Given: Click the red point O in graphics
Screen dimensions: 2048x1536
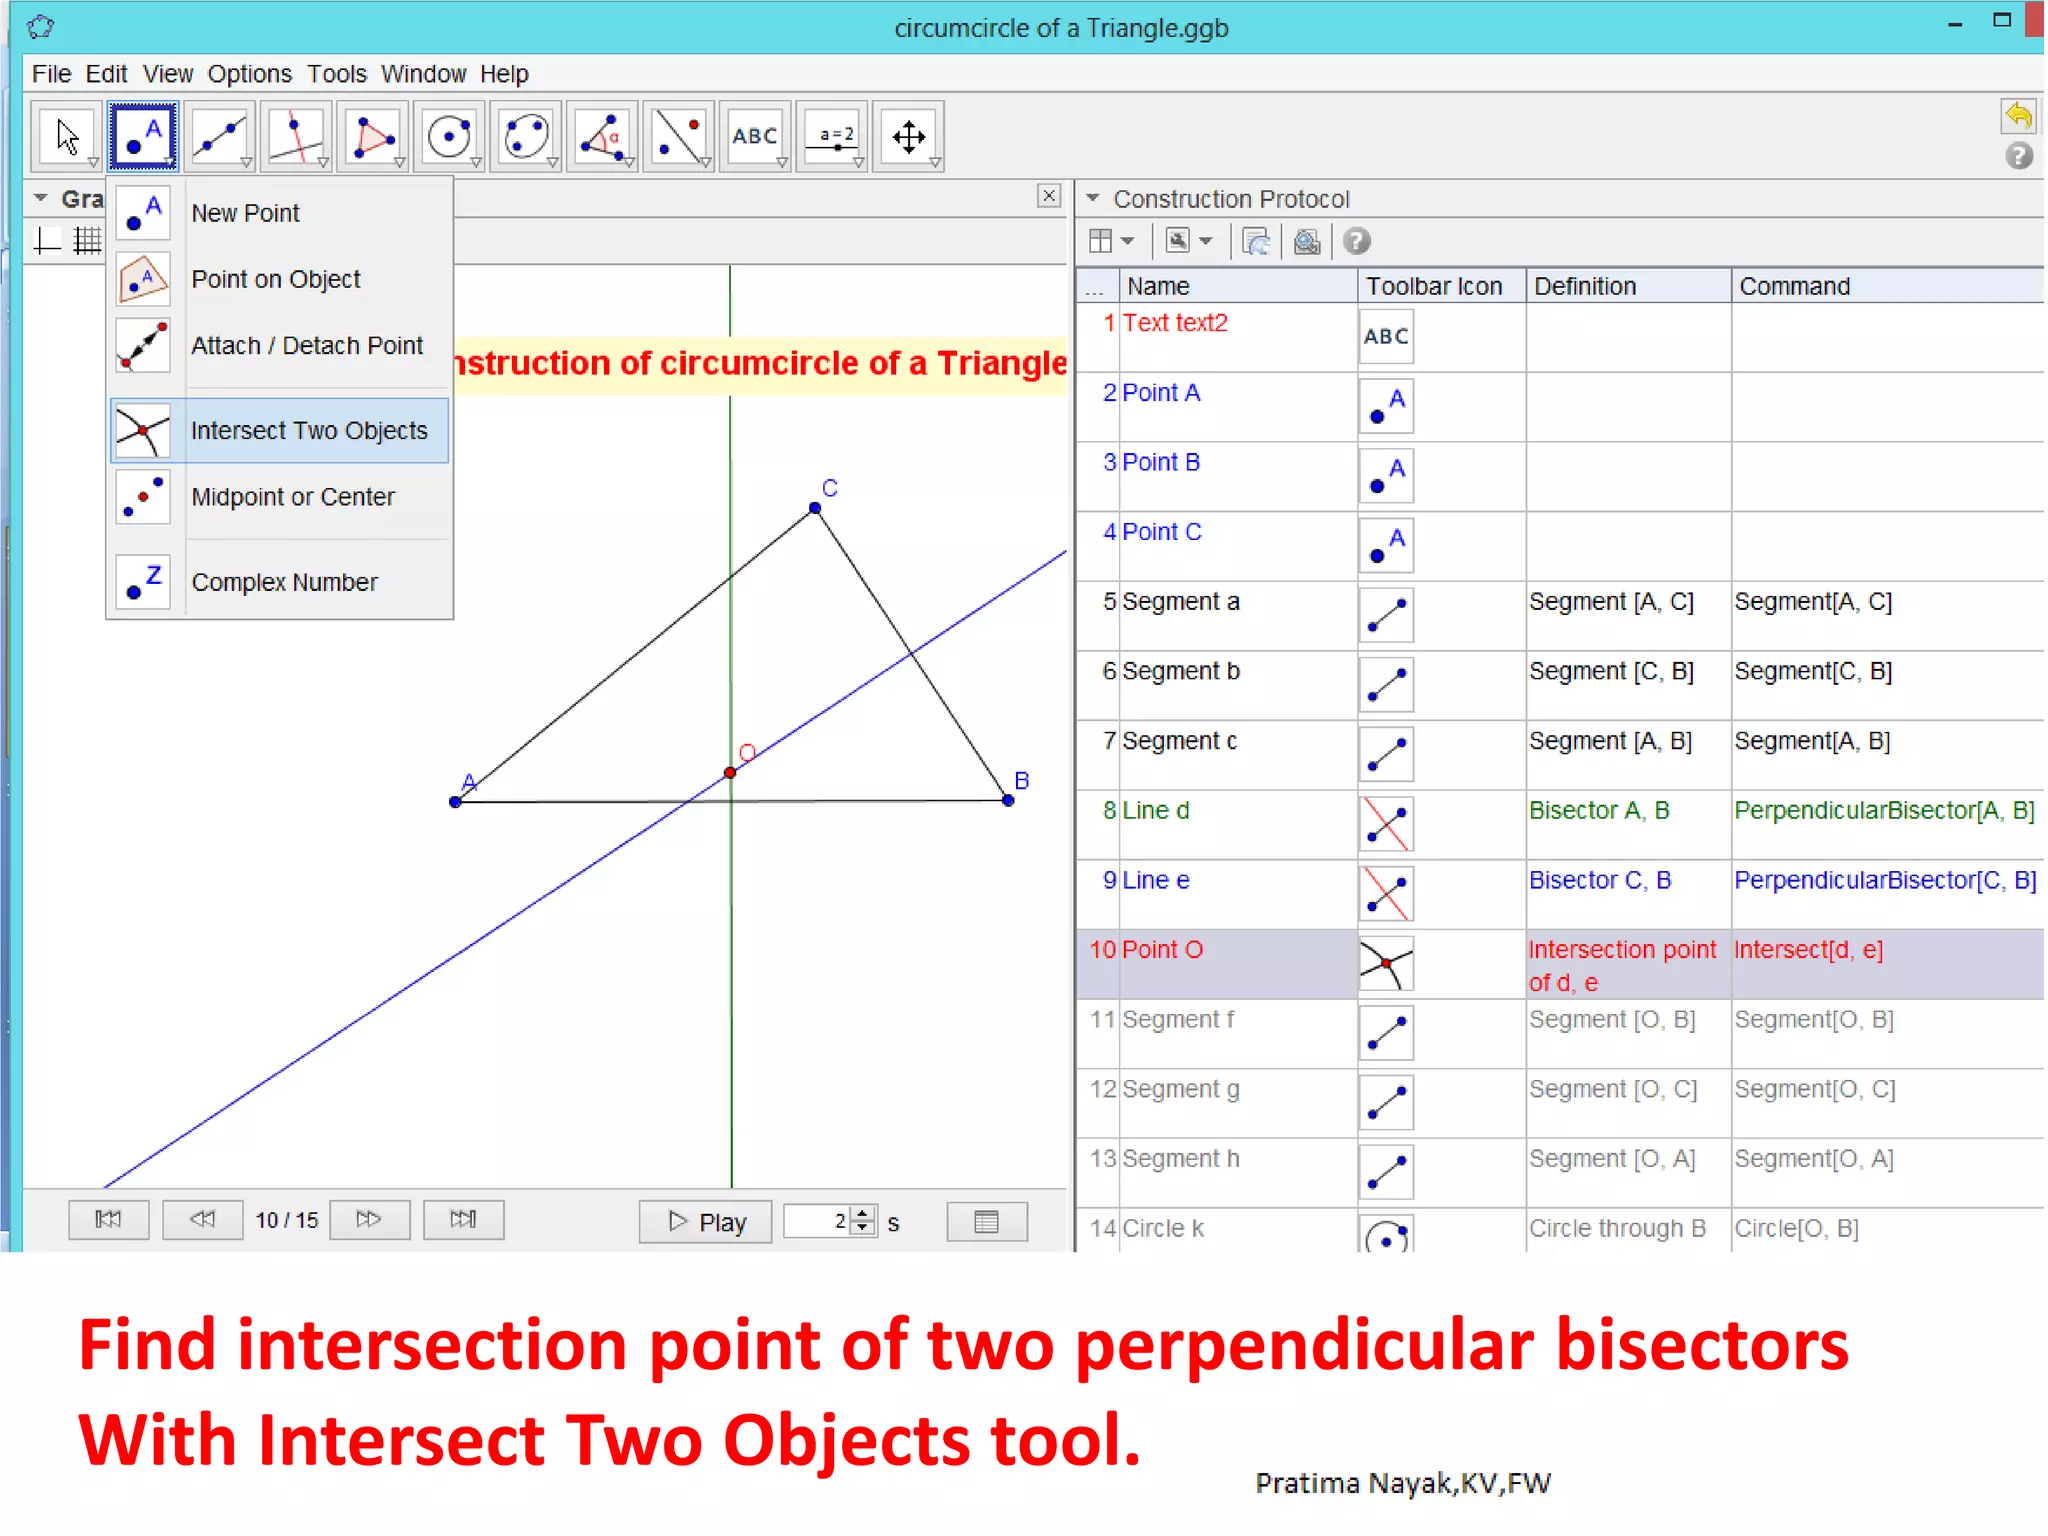Looking at the screenshot, I should point(730,773).
